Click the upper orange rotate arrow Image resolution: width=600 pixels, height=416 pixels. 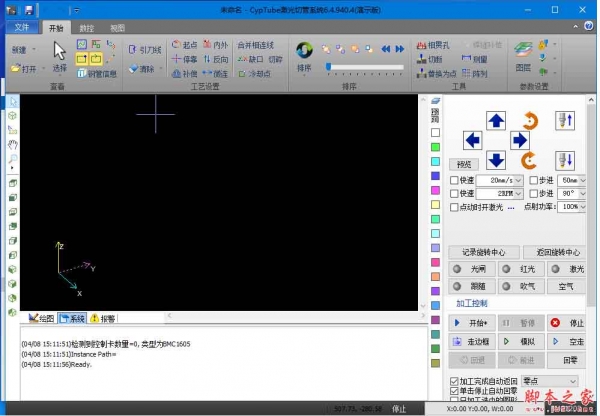[530, 121]
